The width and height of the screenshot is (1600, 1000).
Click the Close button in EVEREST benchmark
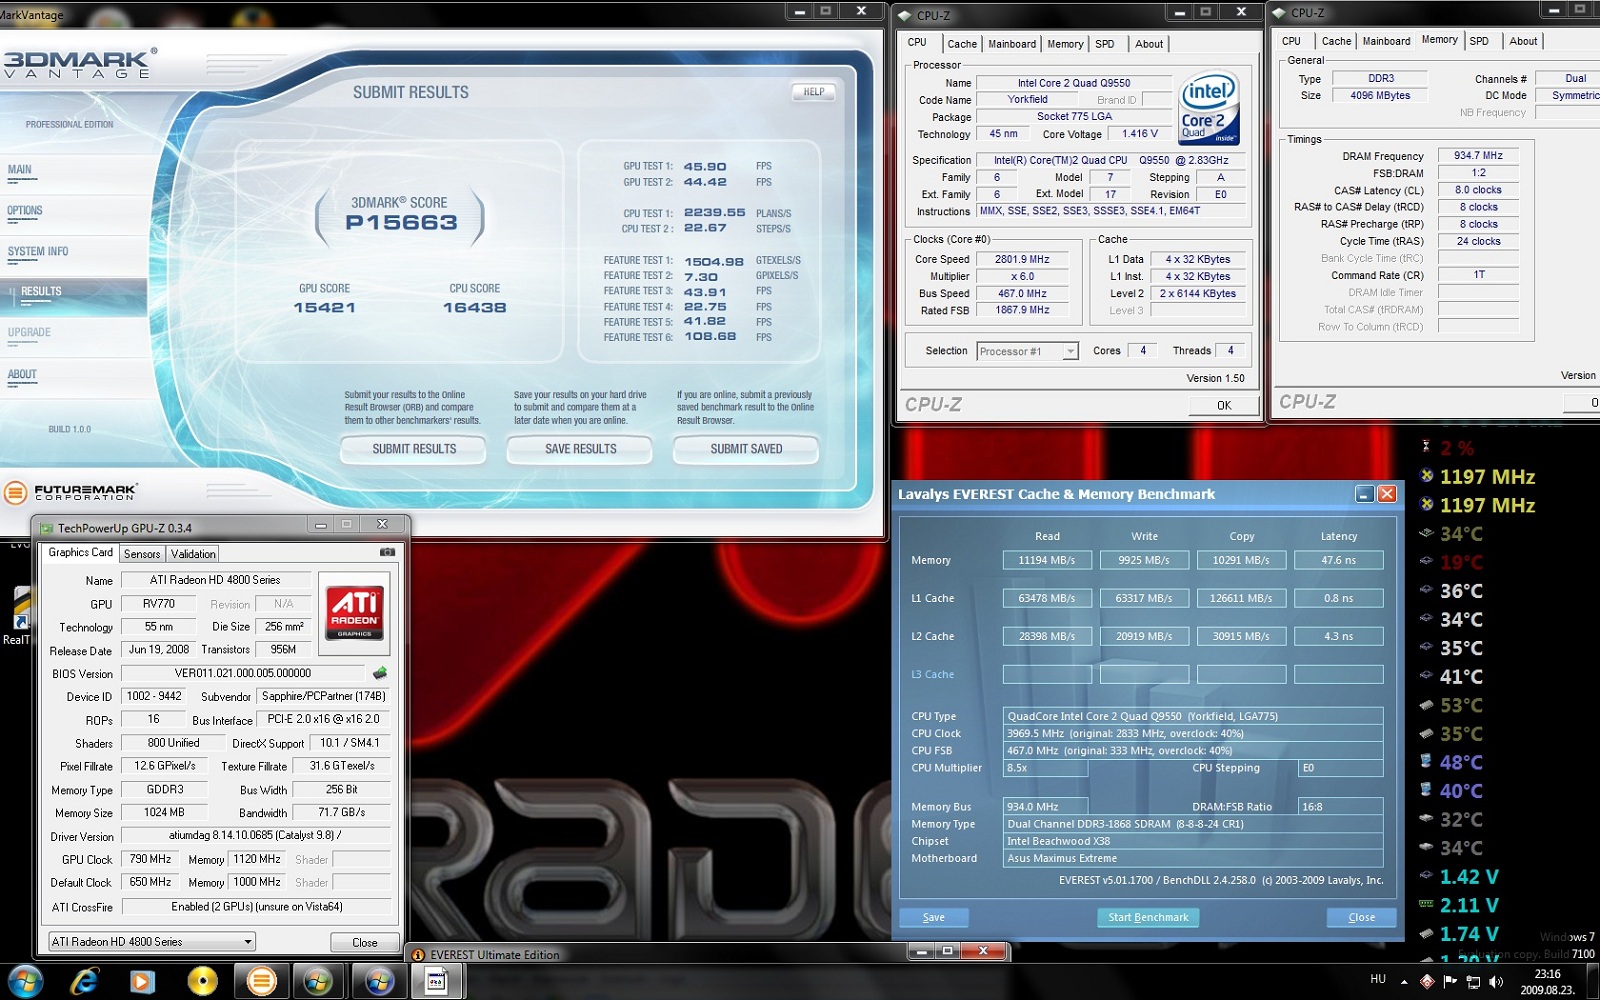1361,917
